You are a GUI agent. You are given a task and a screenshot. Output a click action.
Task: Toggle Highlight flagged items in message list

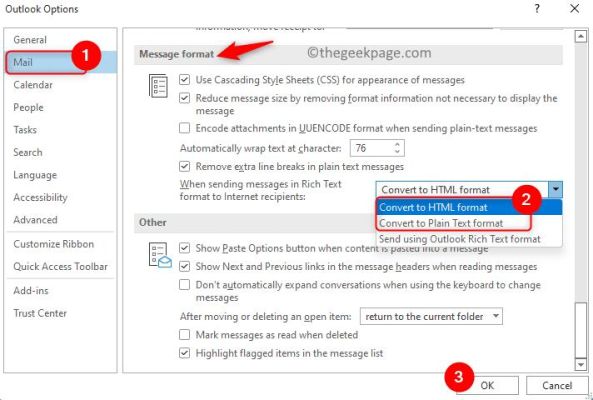pyautogui.click(x=184, y=353)
